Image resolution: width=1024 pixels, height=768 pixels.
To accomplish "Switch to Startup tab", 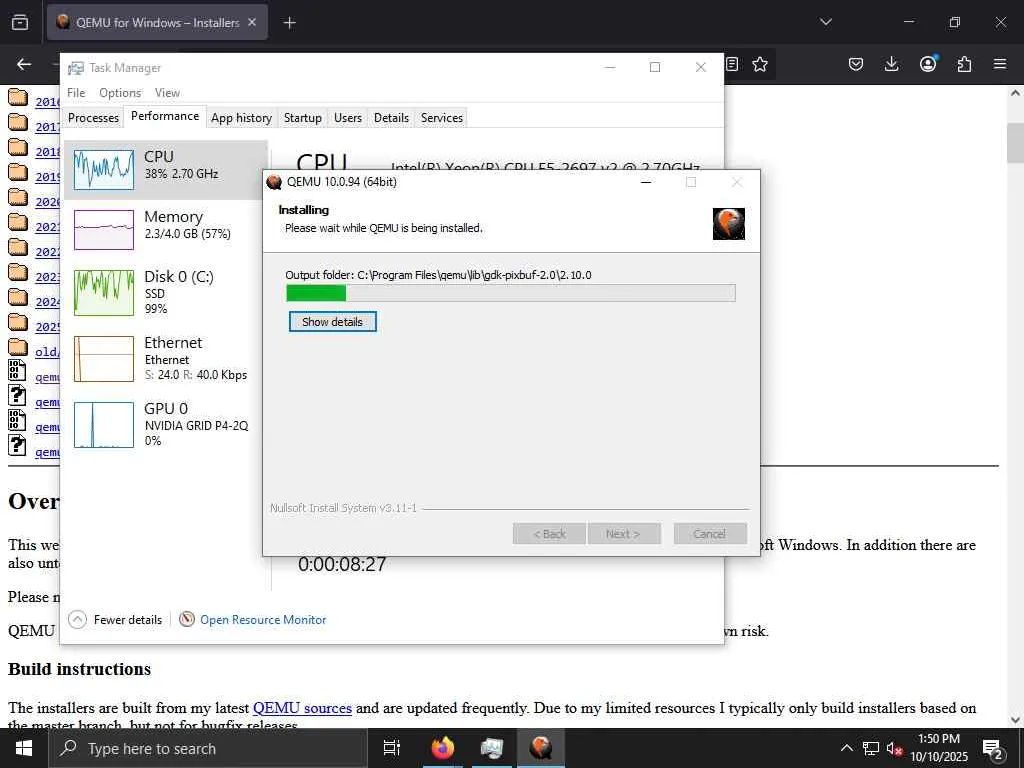I will pos(302,118).
